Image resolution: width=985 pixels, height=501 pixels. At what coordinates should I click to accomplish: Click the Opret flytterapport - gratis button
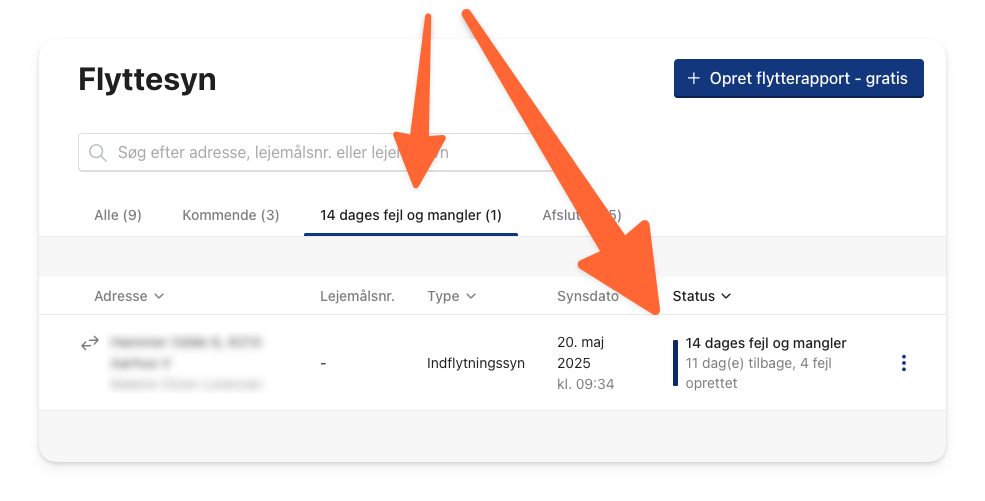click(x=798, y=78)
